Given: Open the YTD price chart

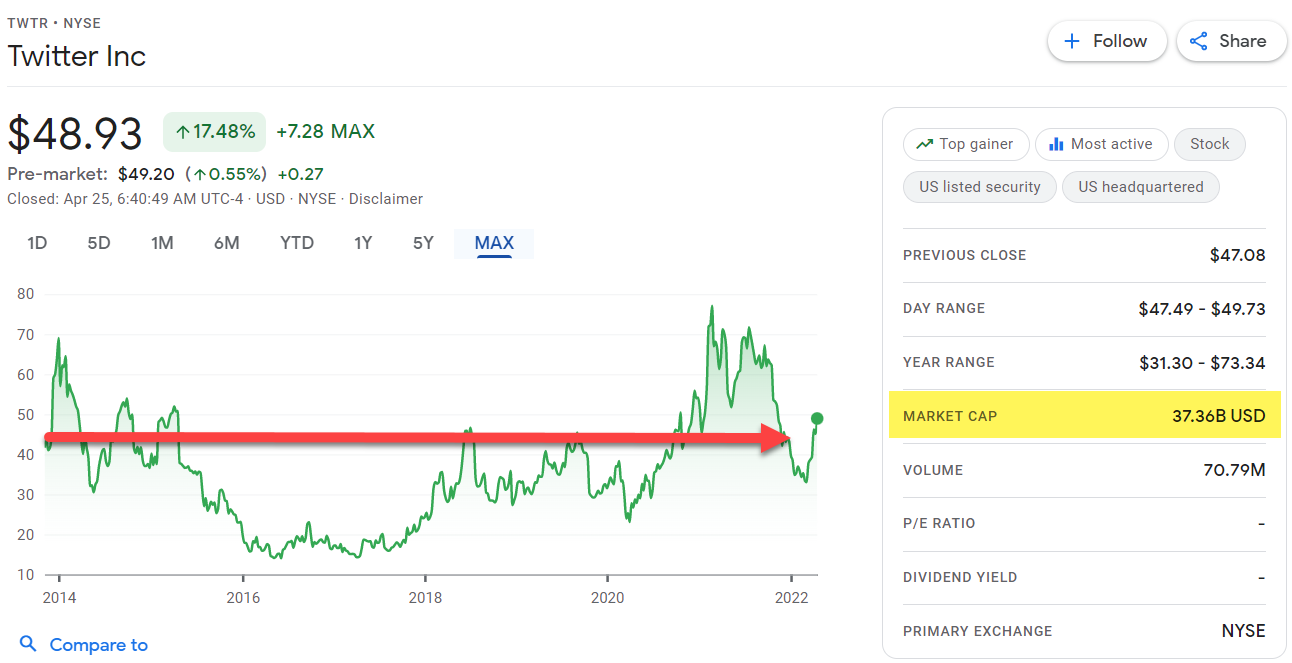Looking at the screenshot, I should [296, 242].
